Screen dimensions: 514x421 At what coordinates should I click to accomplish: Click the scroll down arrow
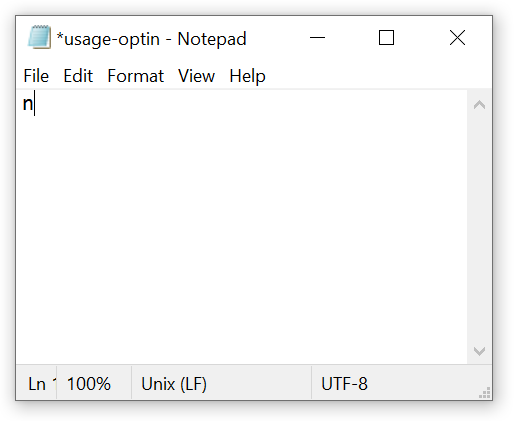(479, 351)
